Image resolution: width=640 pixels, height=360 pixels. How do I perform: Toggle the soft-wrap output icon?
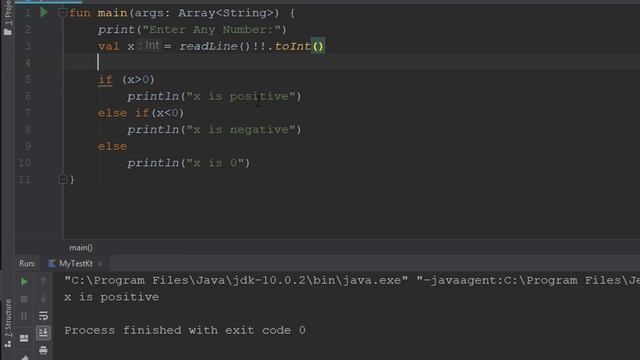pos(43,316)
